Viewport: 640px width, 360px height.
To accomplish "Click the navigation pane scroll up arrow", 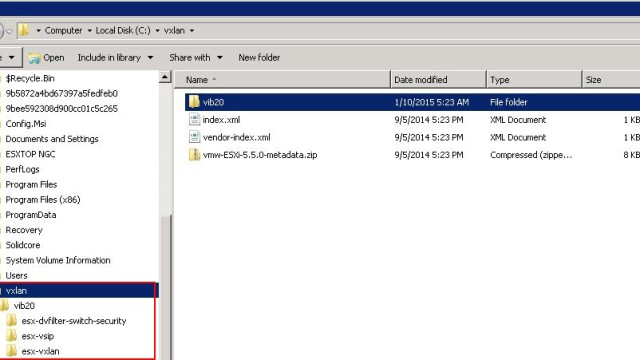I will [x=165, y=77].
